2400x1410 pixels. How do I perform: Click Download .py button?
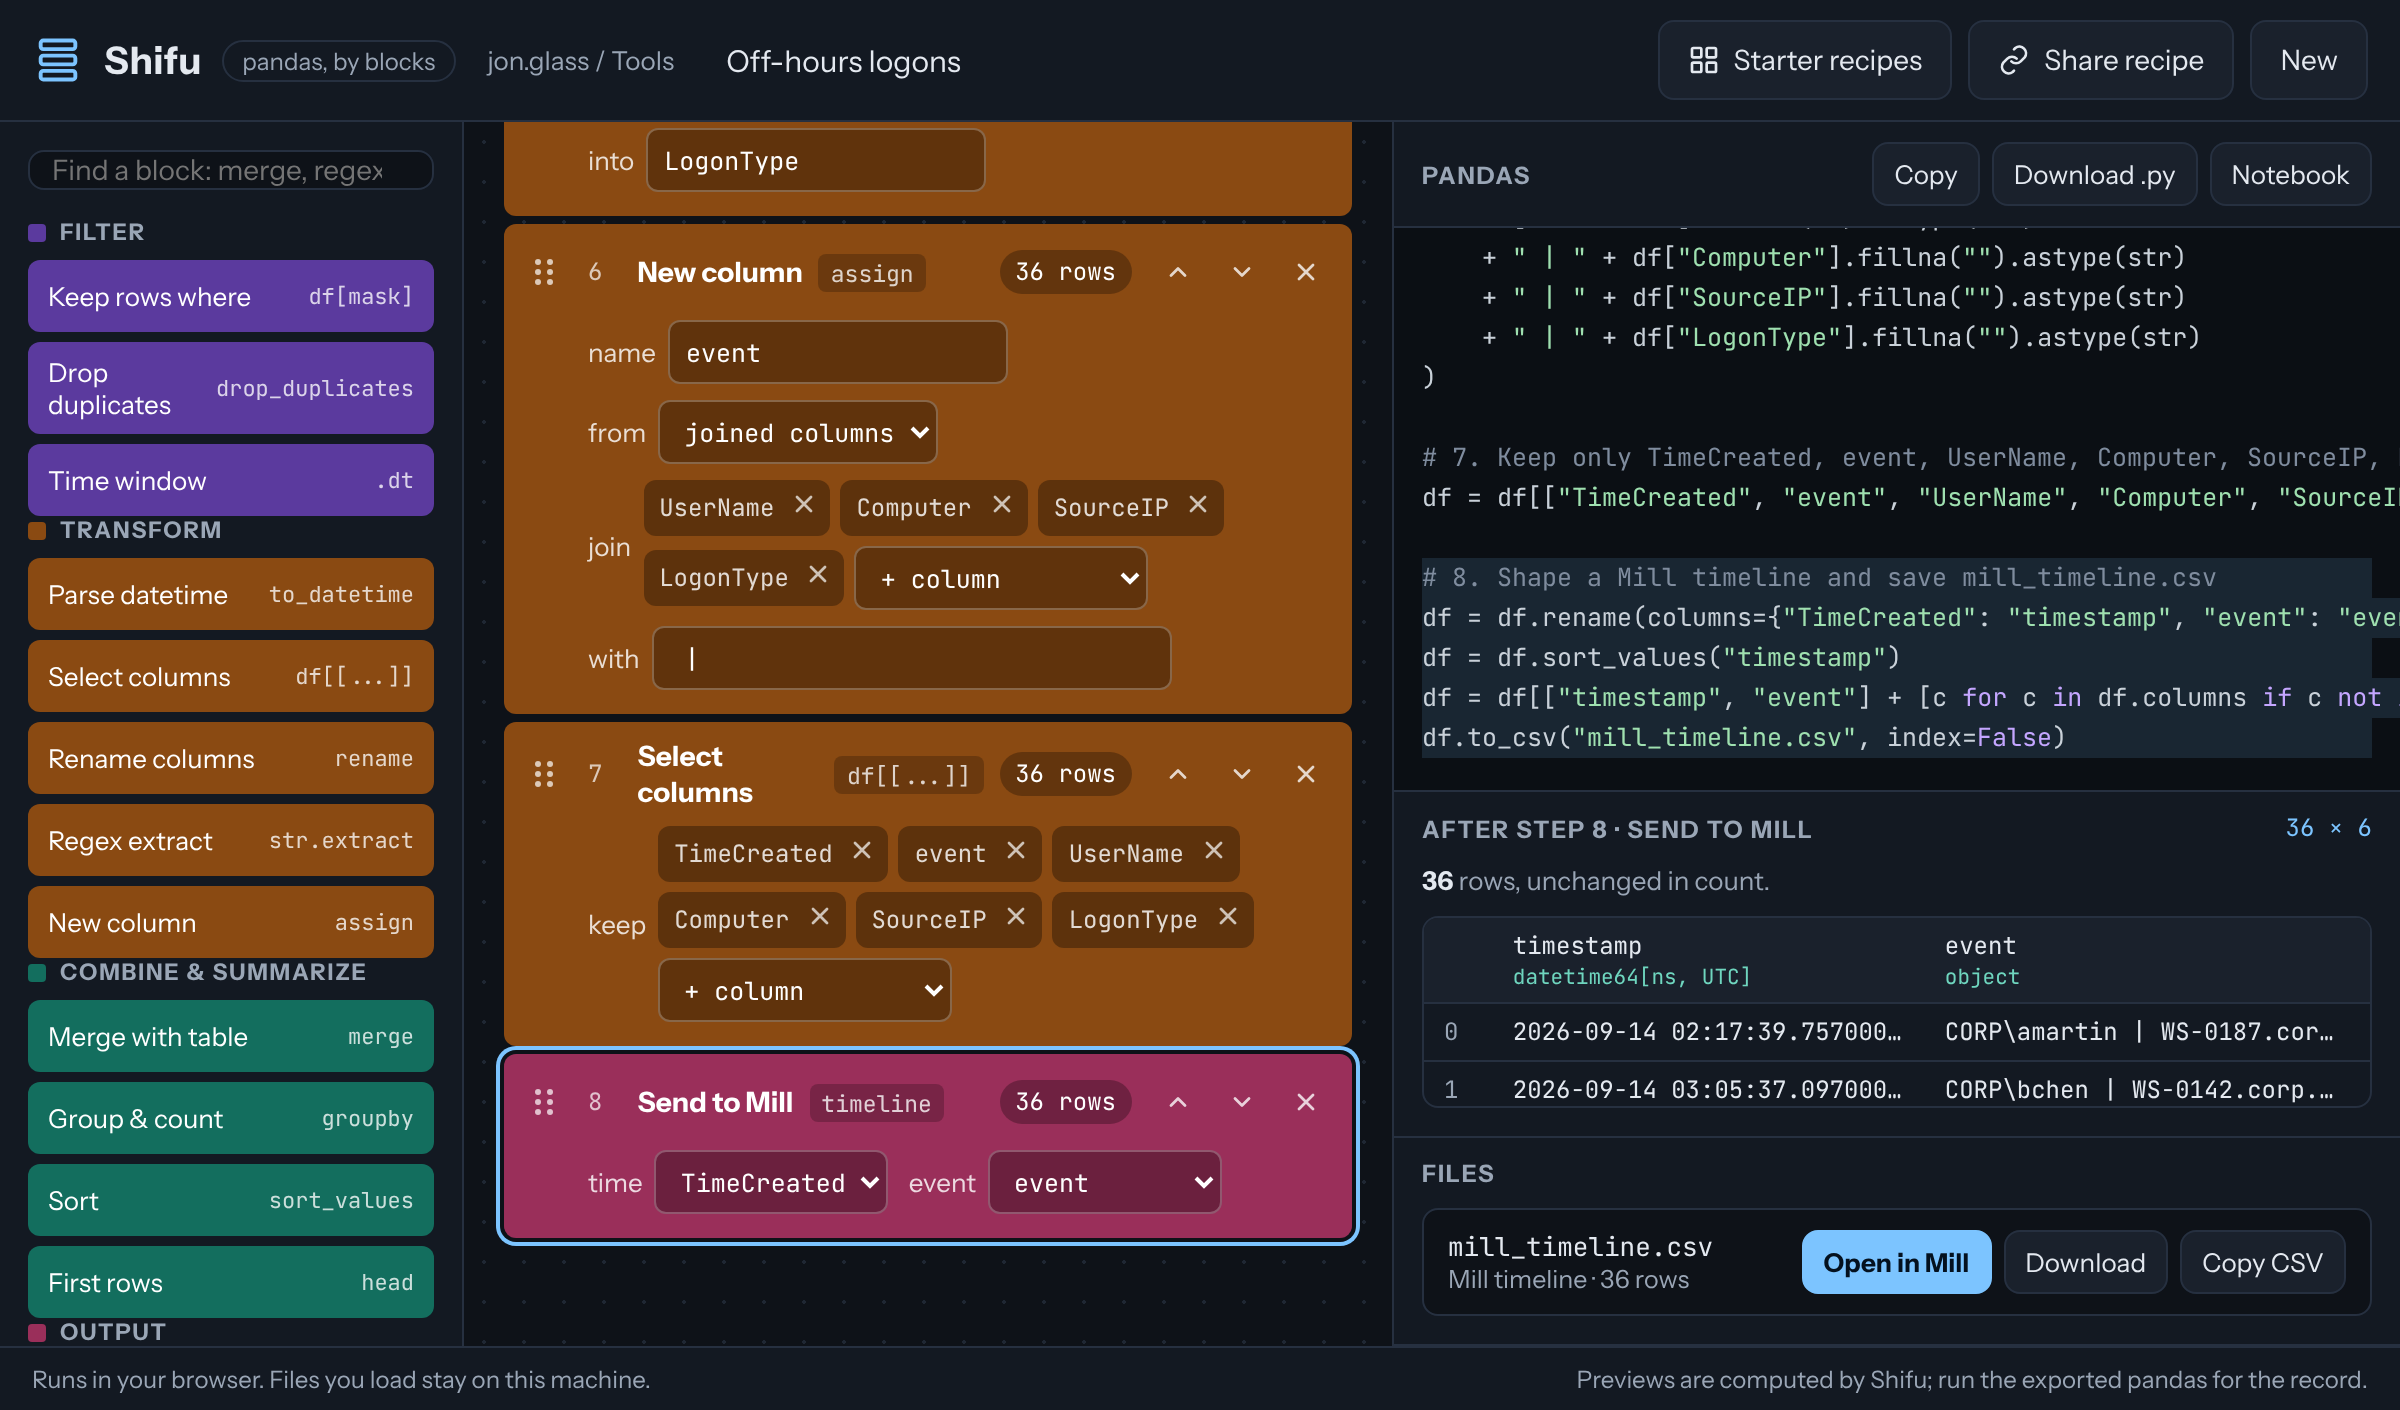[x=2095, y=175]
